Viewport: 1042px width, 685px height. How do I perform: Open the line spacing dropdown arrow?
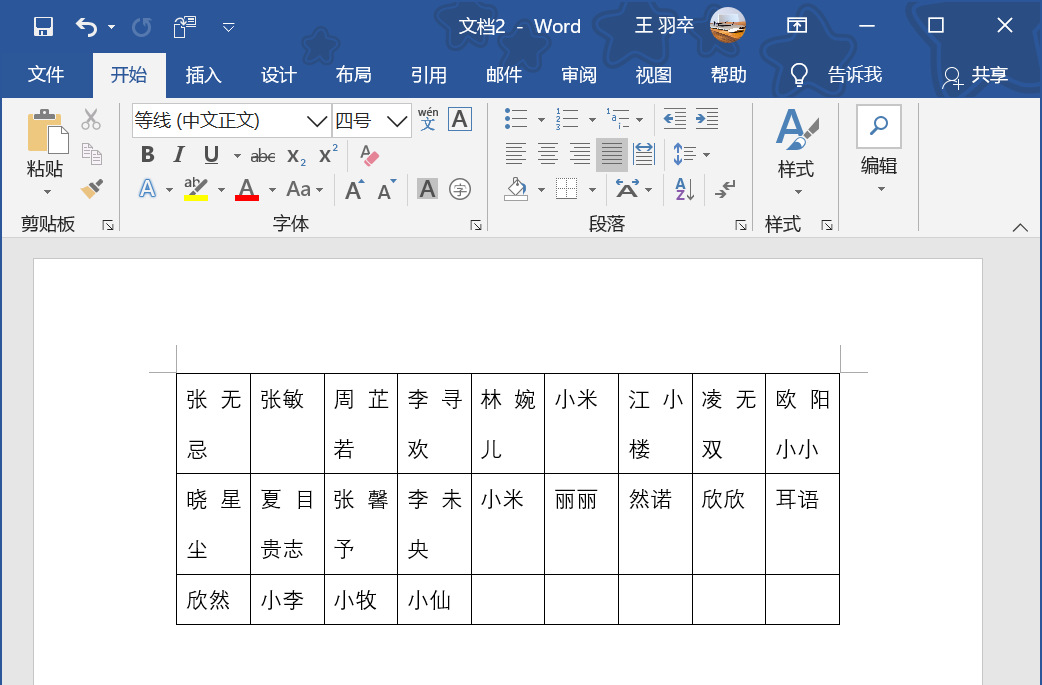click(706, 153)
